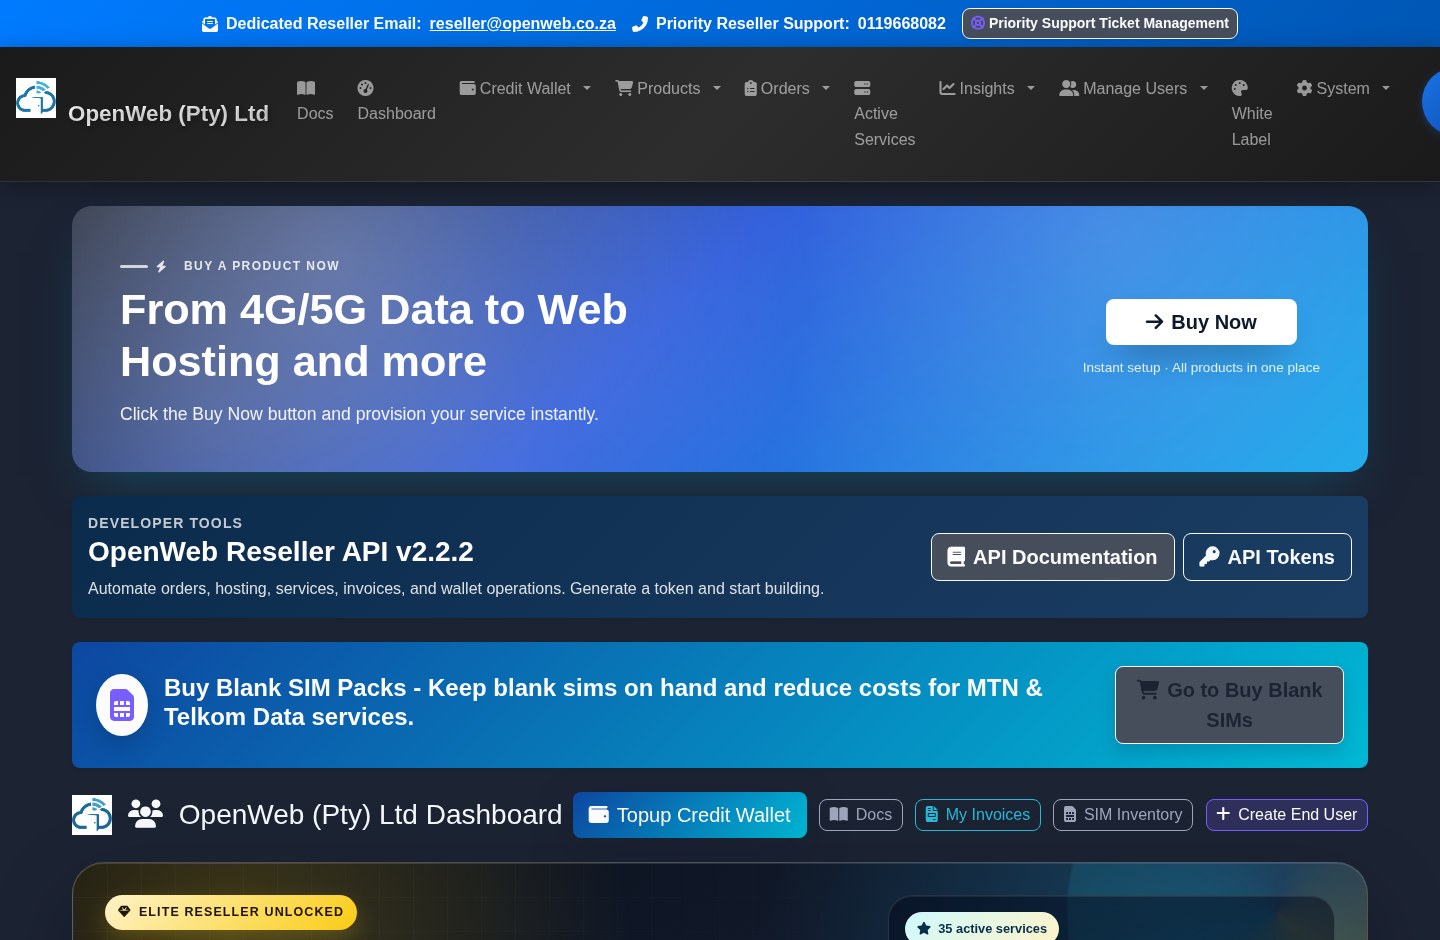
Task: Click the blue circle at navbar right edge
Action: (x=1431, y=102)
